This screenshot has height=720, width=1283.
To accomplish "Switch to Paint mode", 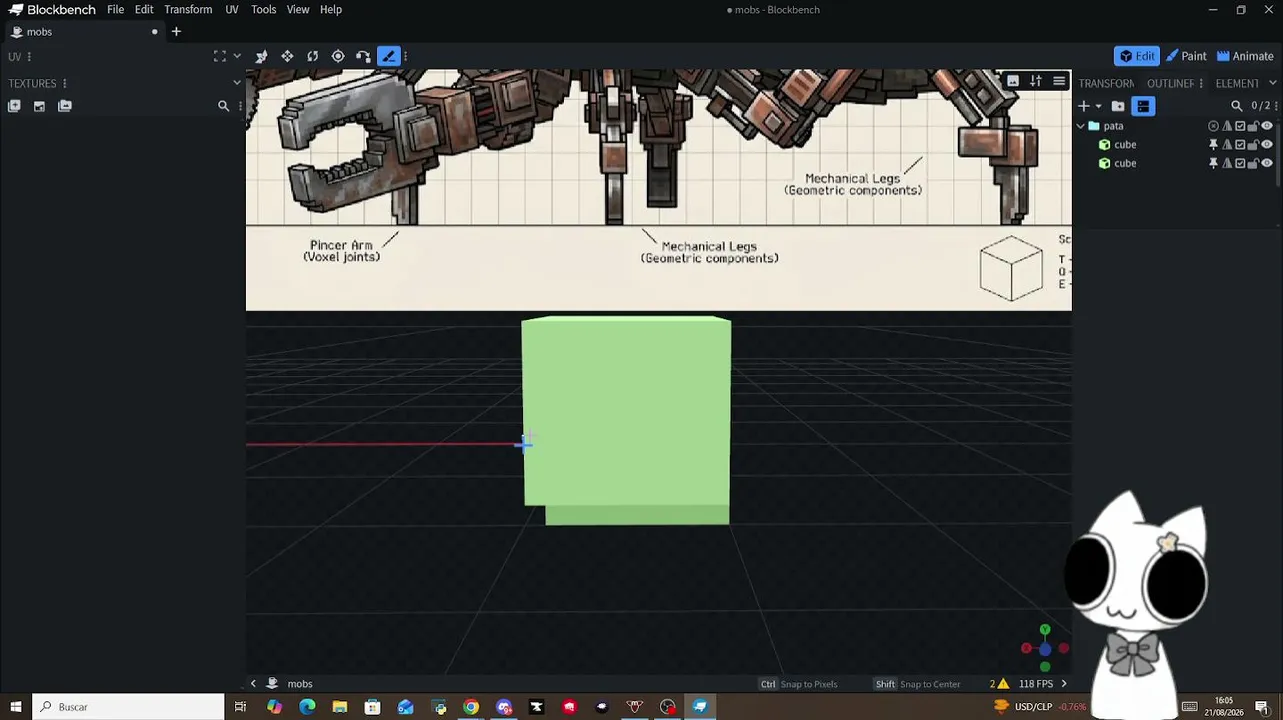I will 1186,56.
